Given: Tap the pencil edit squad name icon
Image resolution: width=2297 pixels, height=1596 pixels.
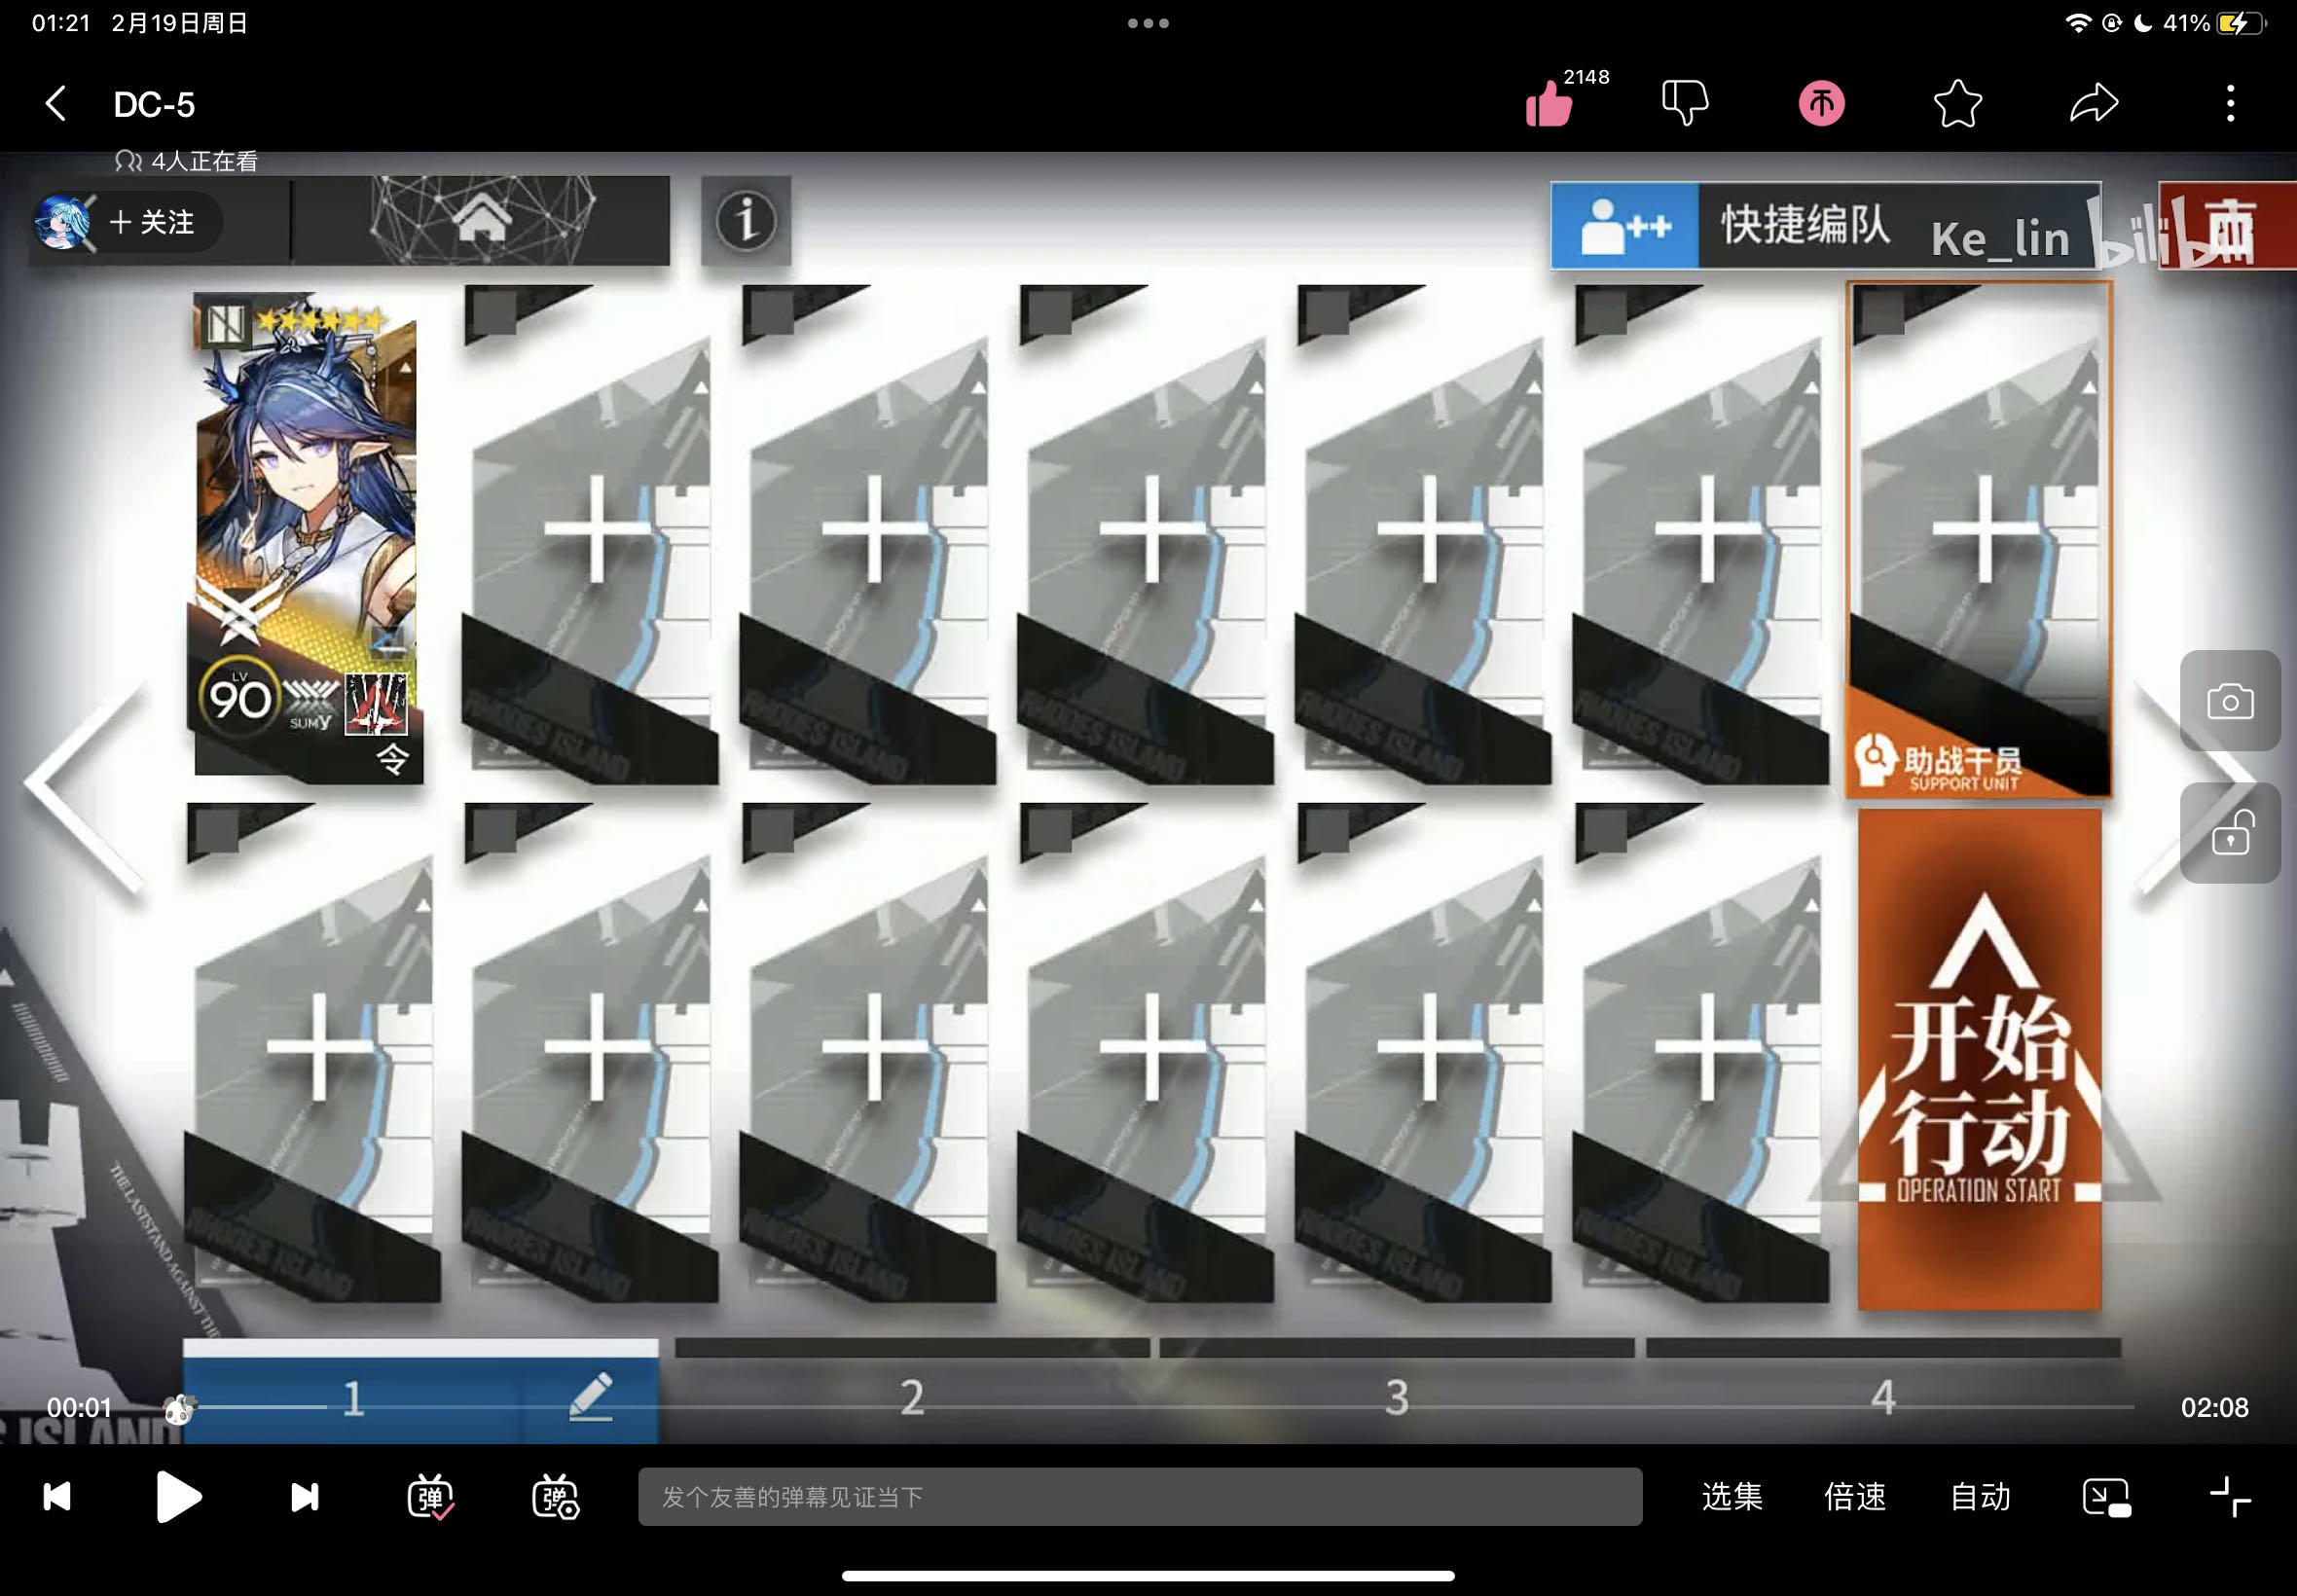Looking at the screenshot, I should click(591, 1396).
